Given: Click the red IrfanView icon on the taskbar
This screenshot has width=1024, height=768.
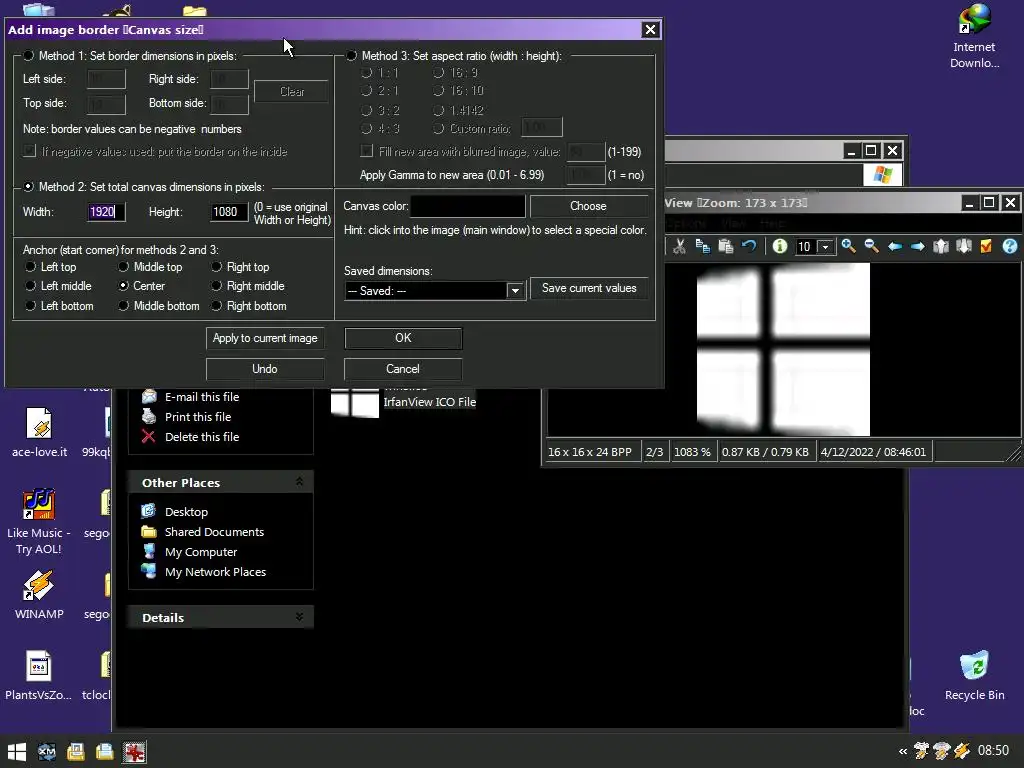Looking at the screenshot, I should 135,752.
